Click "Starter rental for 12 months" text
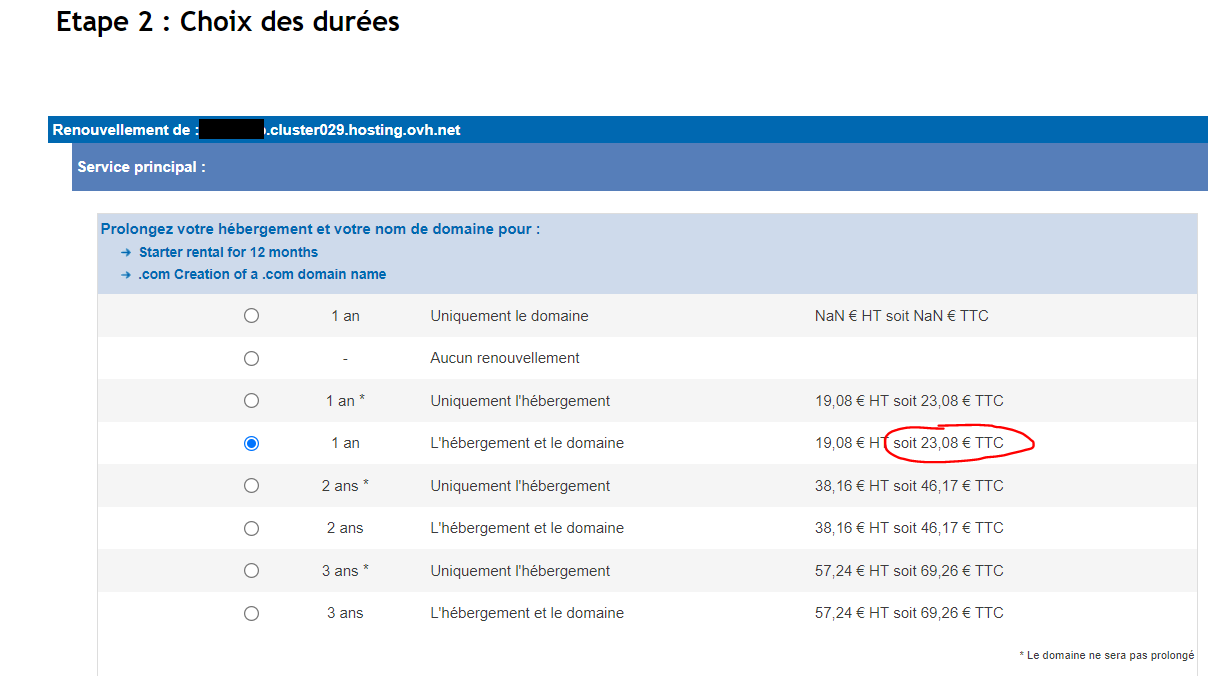1208x676 pixels. point(228,253)
